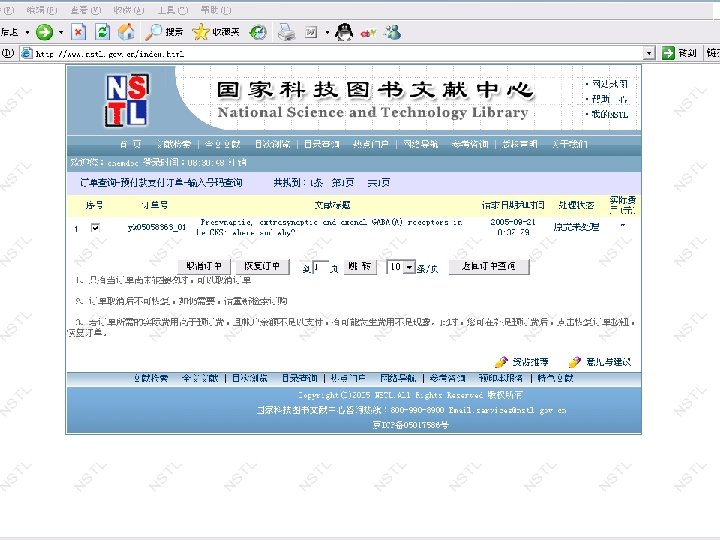Click the pencil icon at the far right footer
720x540 pixels.
coord(575,362)
